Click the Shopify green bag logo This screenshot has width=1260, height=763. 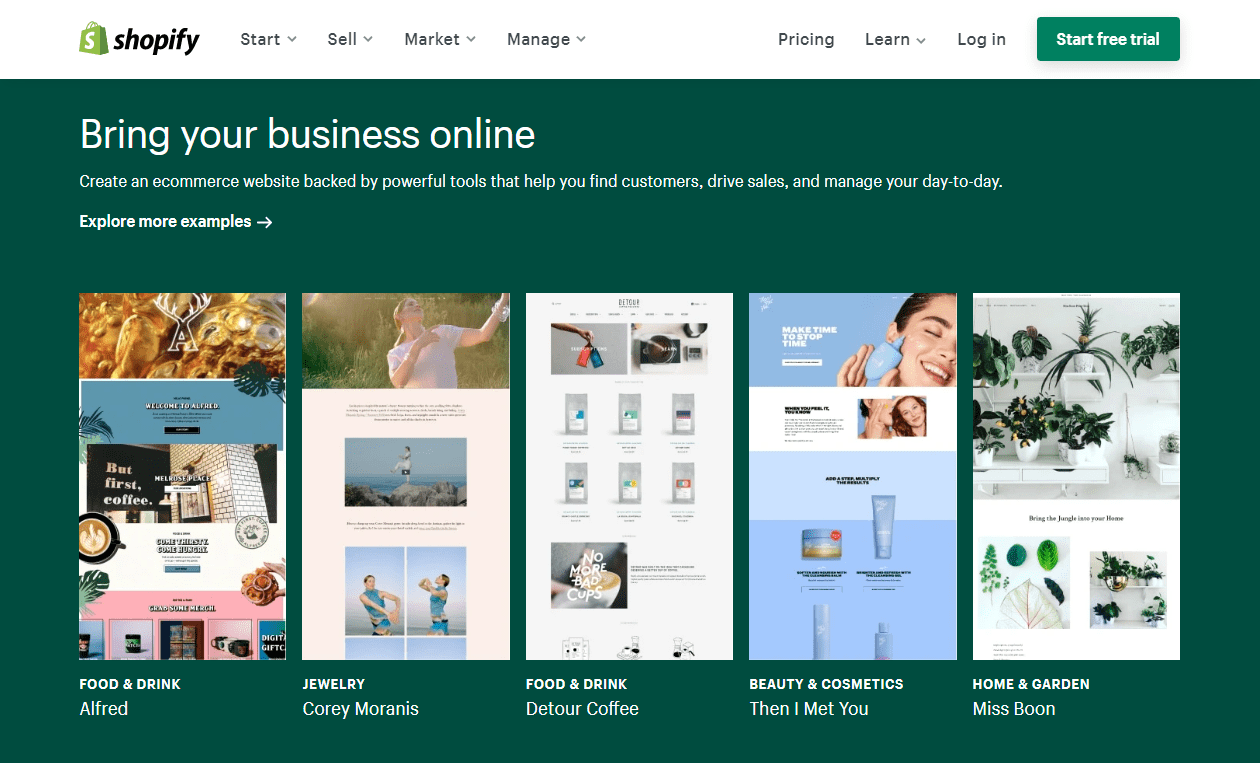[93, 38]
